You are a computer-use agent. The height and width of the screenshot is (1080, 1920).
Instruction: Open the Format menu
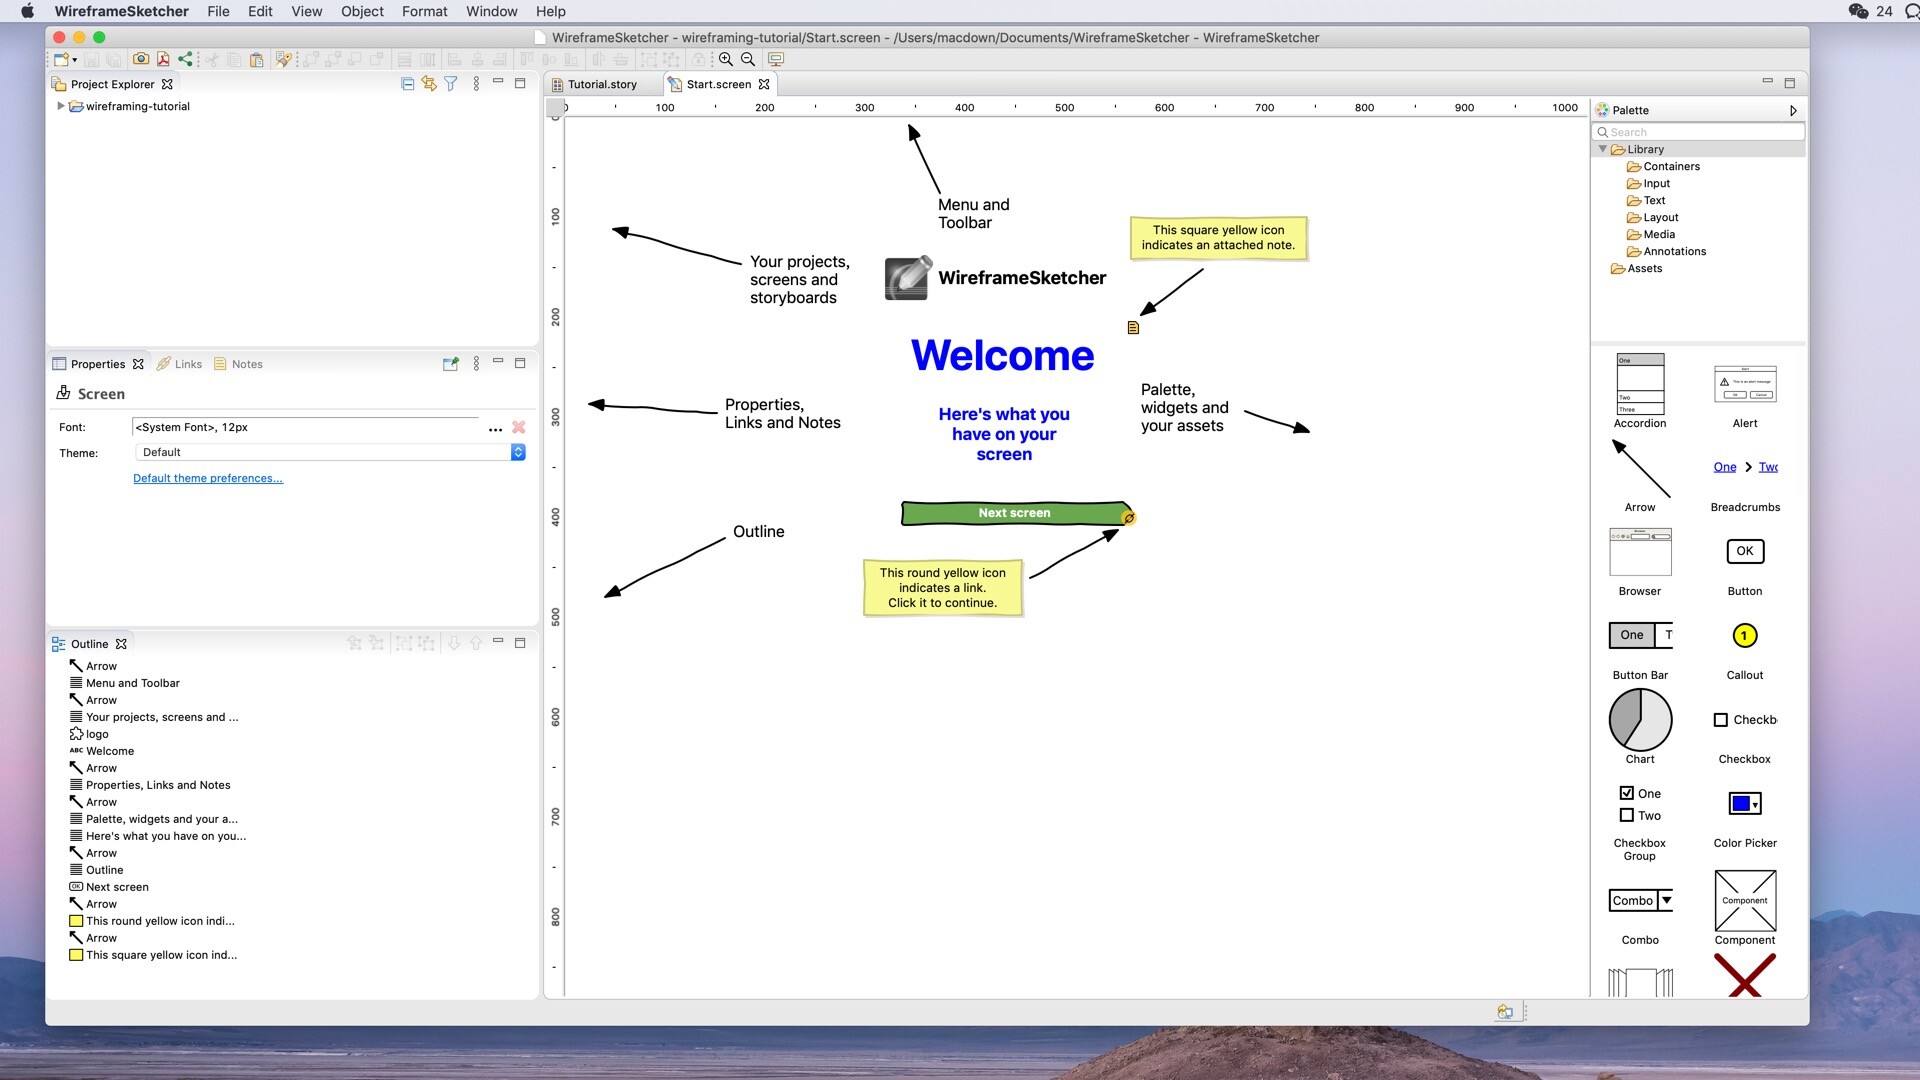(423, 11)
